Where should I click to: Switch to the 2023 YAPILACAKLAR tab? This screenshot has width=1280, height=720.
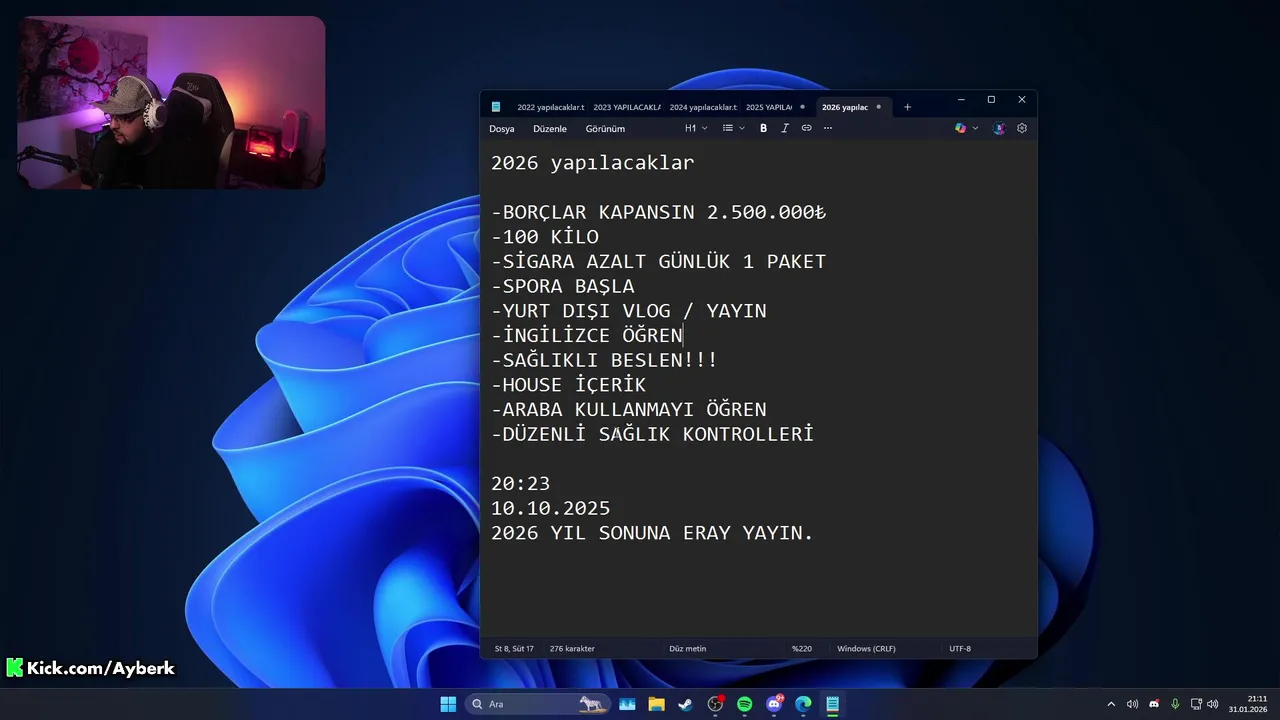[626, 107]
